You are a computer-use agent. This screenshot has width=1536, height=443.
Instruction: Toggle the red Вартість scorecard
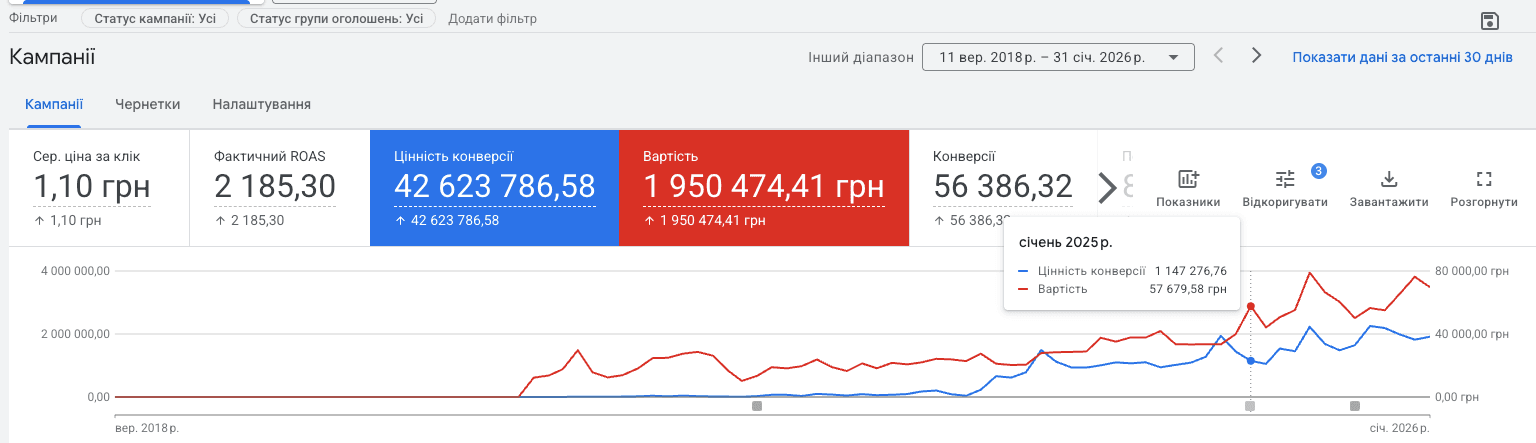(x=764, y=187)
